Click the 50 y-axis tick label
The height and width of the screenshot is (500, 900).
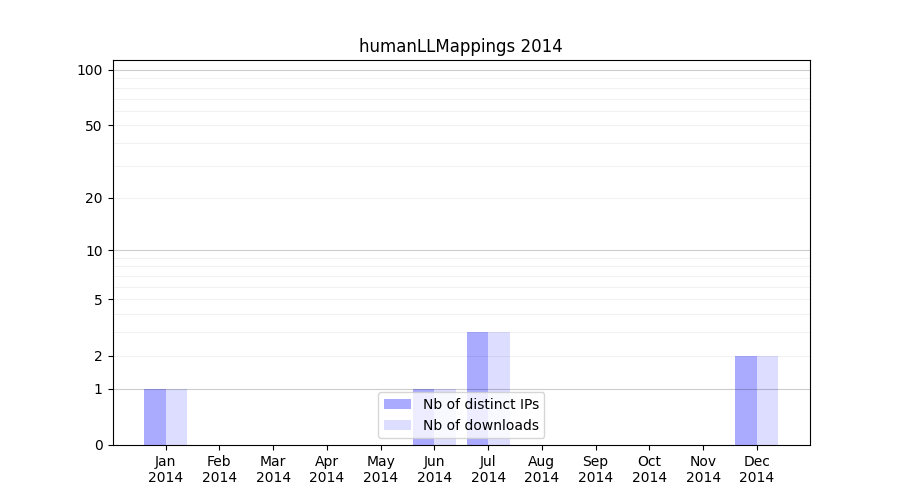coord(94,126)
